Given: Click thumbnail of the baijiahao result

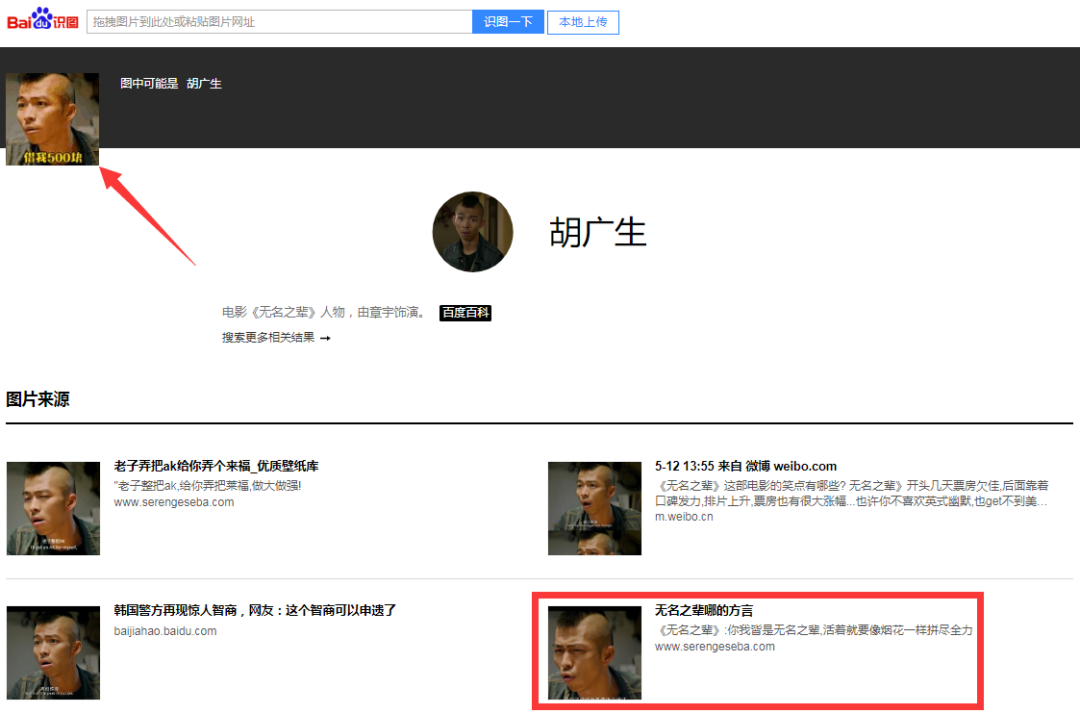Looking at the screenshot, I should (53, 652).
